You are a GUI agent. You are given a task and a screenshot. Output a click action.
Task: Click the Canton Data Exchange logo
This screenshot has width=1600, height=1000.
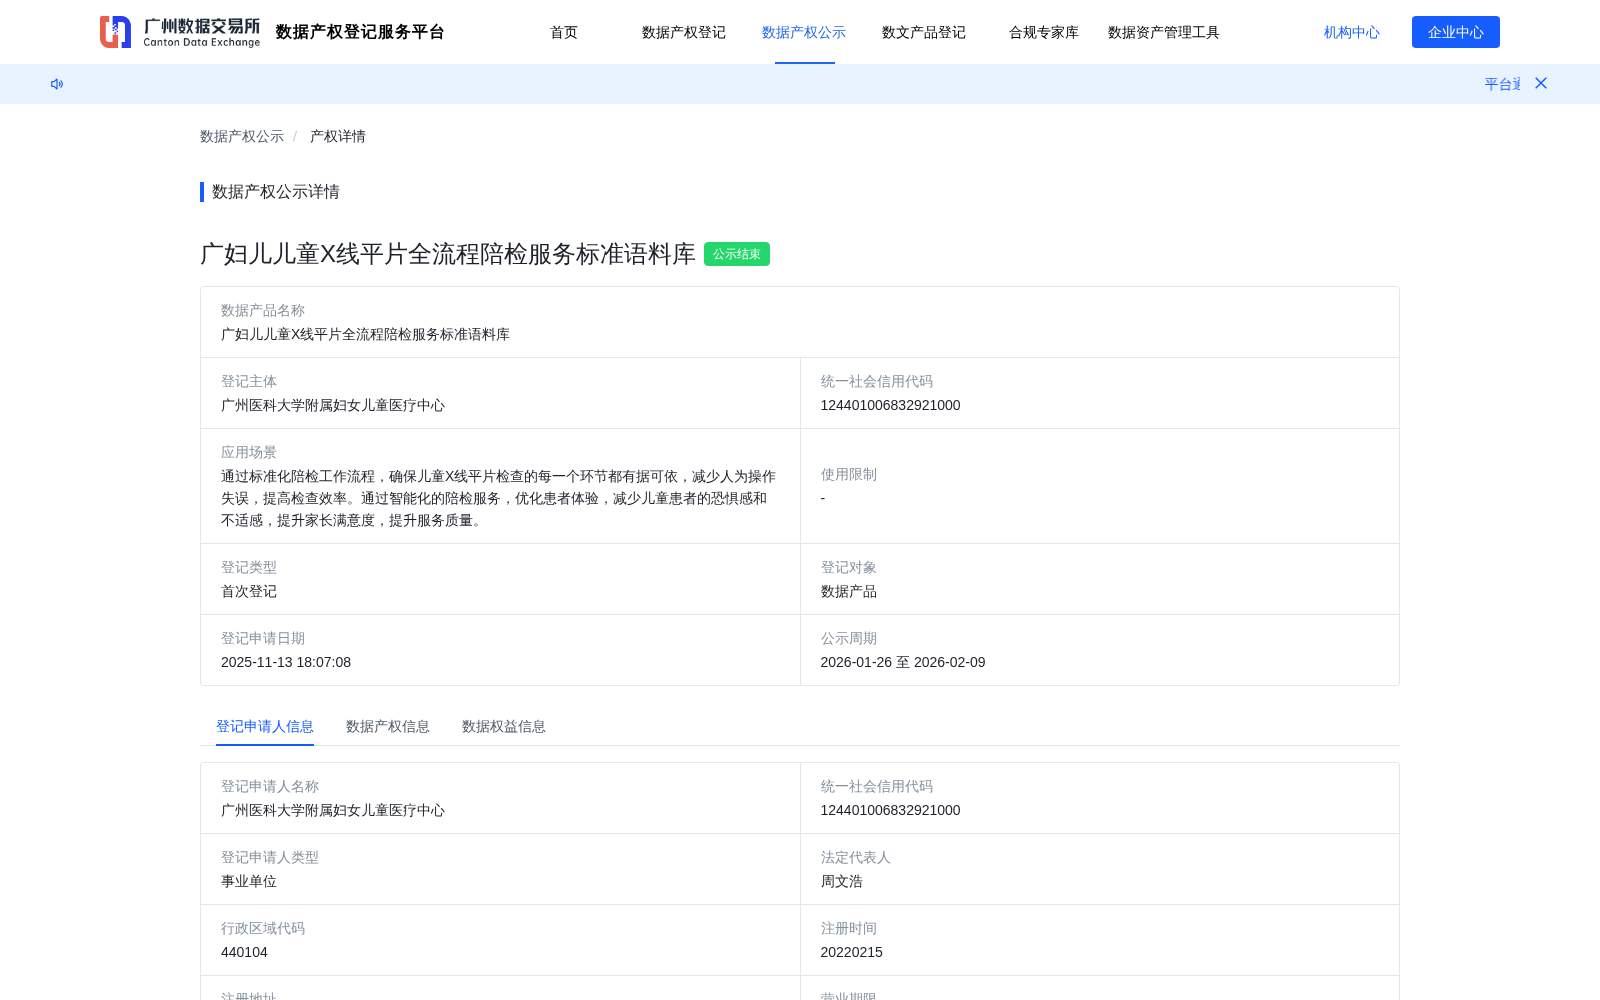[x=180, y=32]
